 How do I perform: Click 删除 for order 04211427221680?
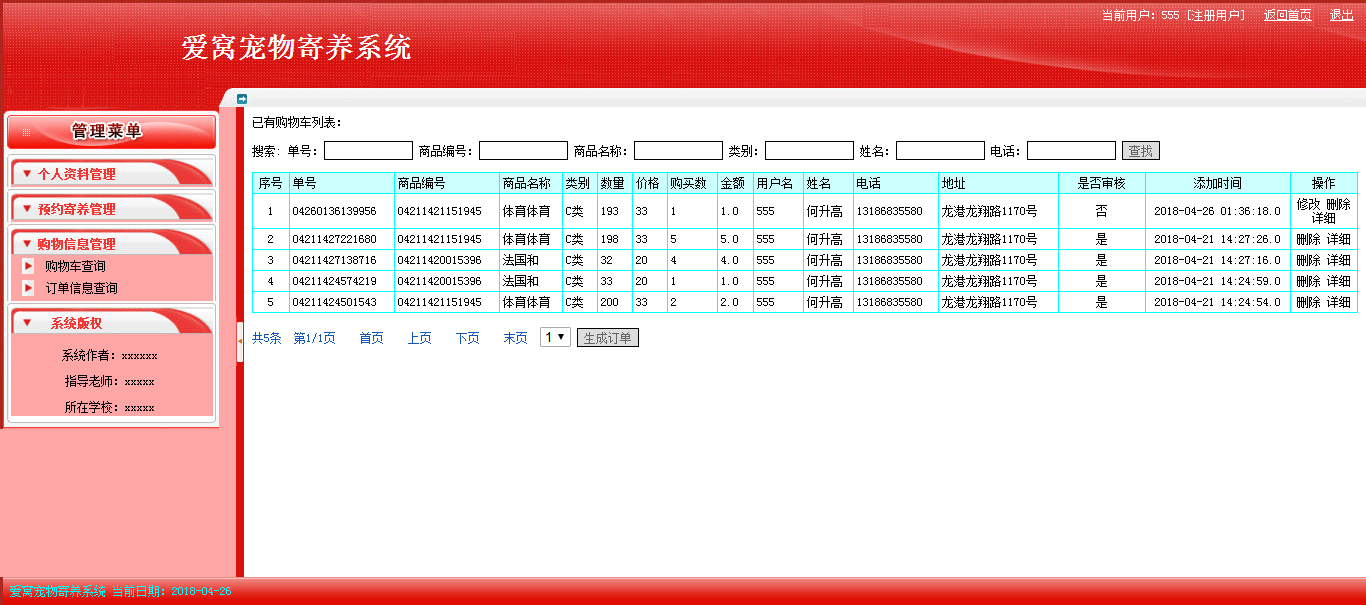1308,239
